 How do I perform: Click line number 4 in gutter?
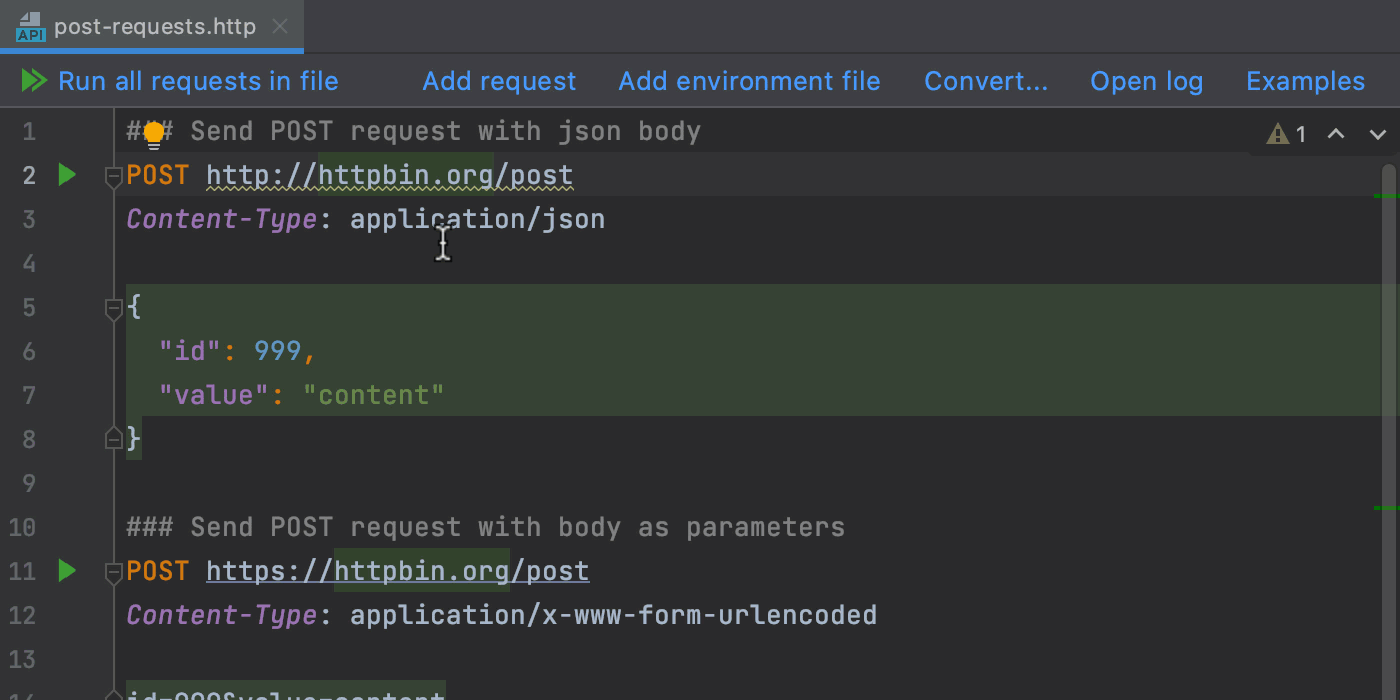pos(27,263)
